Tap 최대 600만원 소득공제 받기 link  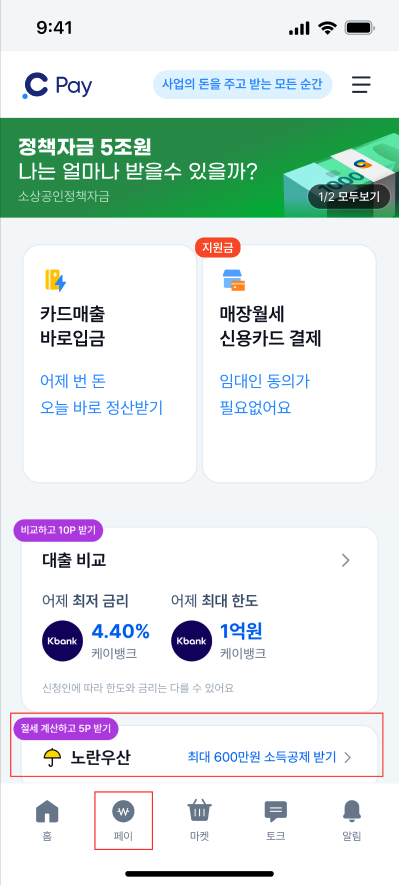coord(262,757)
